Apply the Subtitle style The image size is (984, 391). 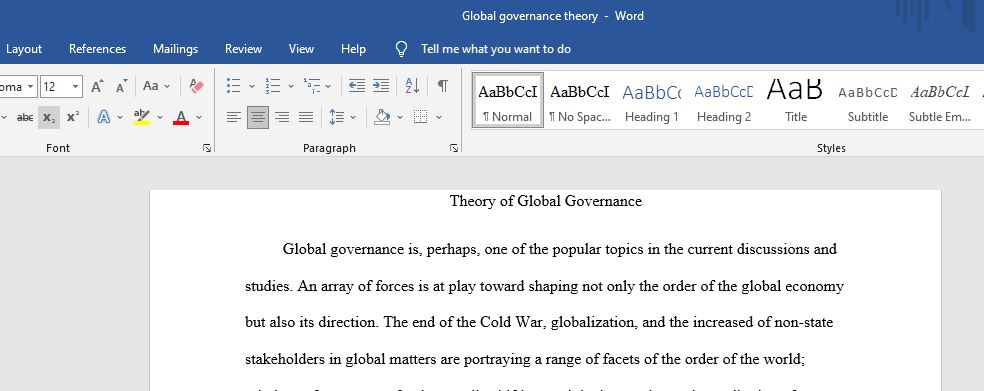(x=868, y=100)
